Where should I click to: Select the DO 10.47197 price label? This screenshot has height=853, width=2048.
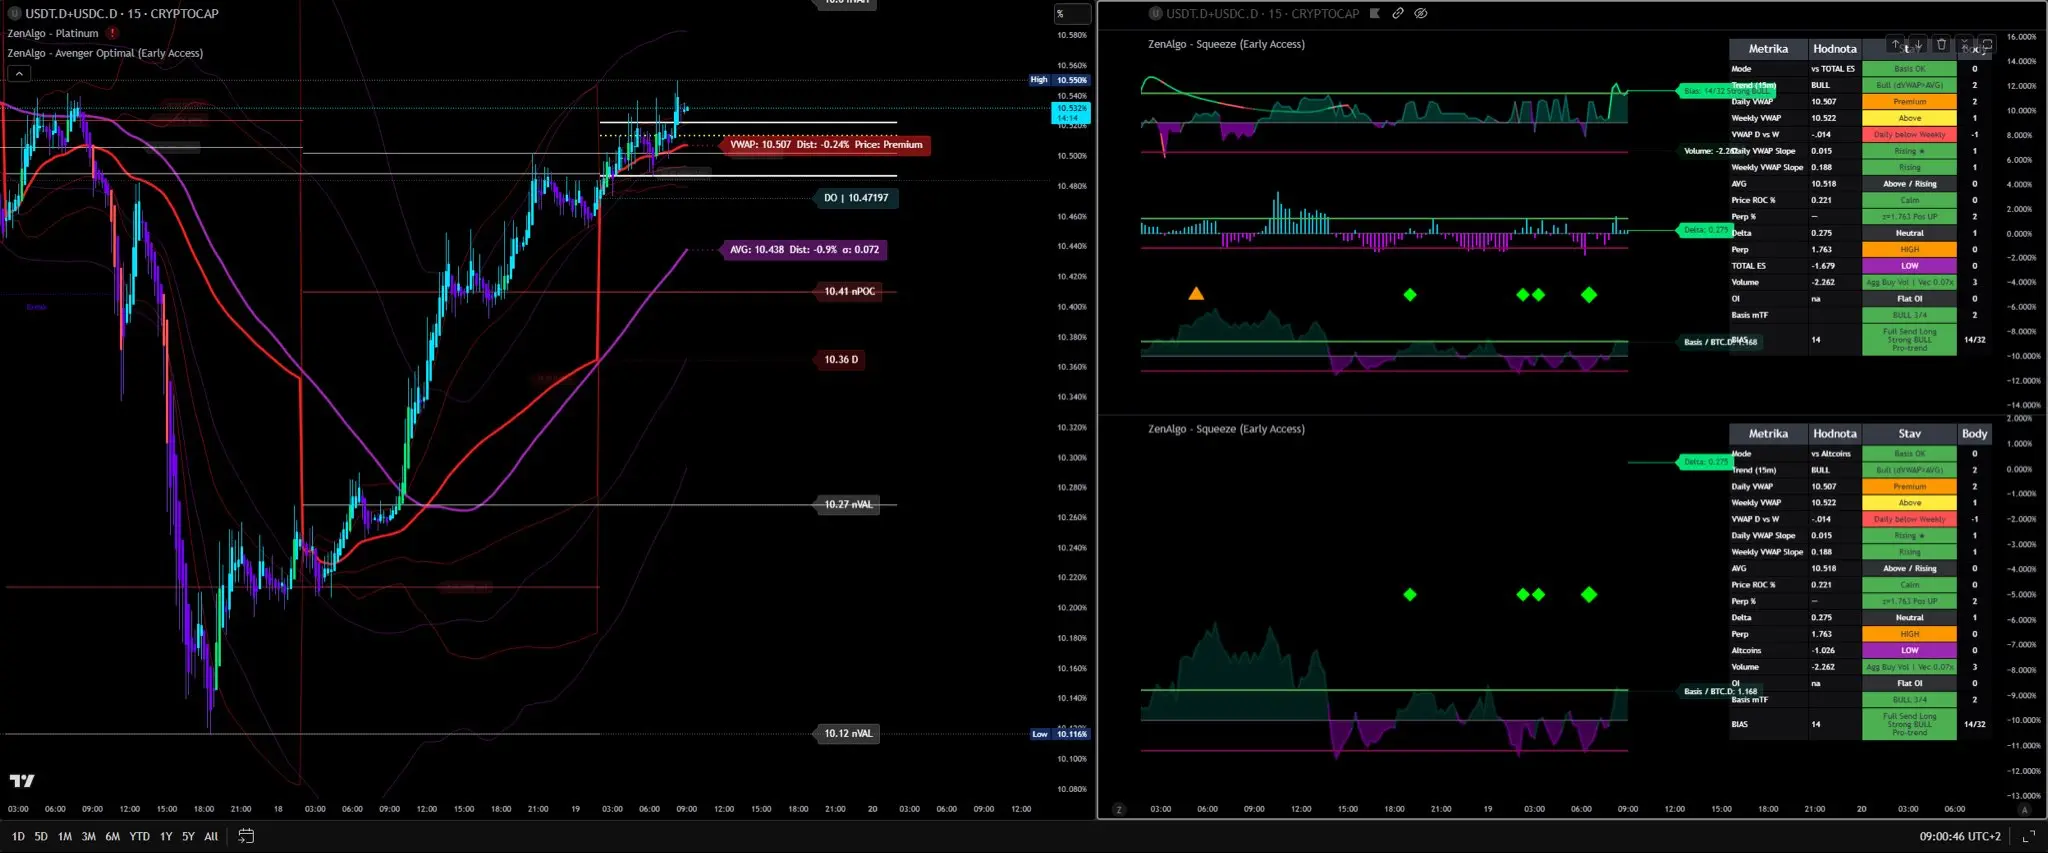pos(856,198)
